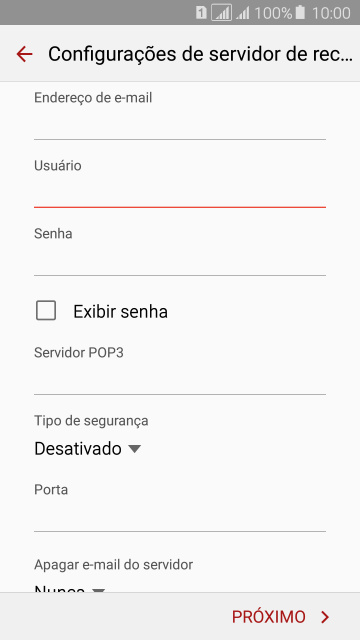Enable the Exibir senha checkbox

pyautogui.click(x=46, y=311)
